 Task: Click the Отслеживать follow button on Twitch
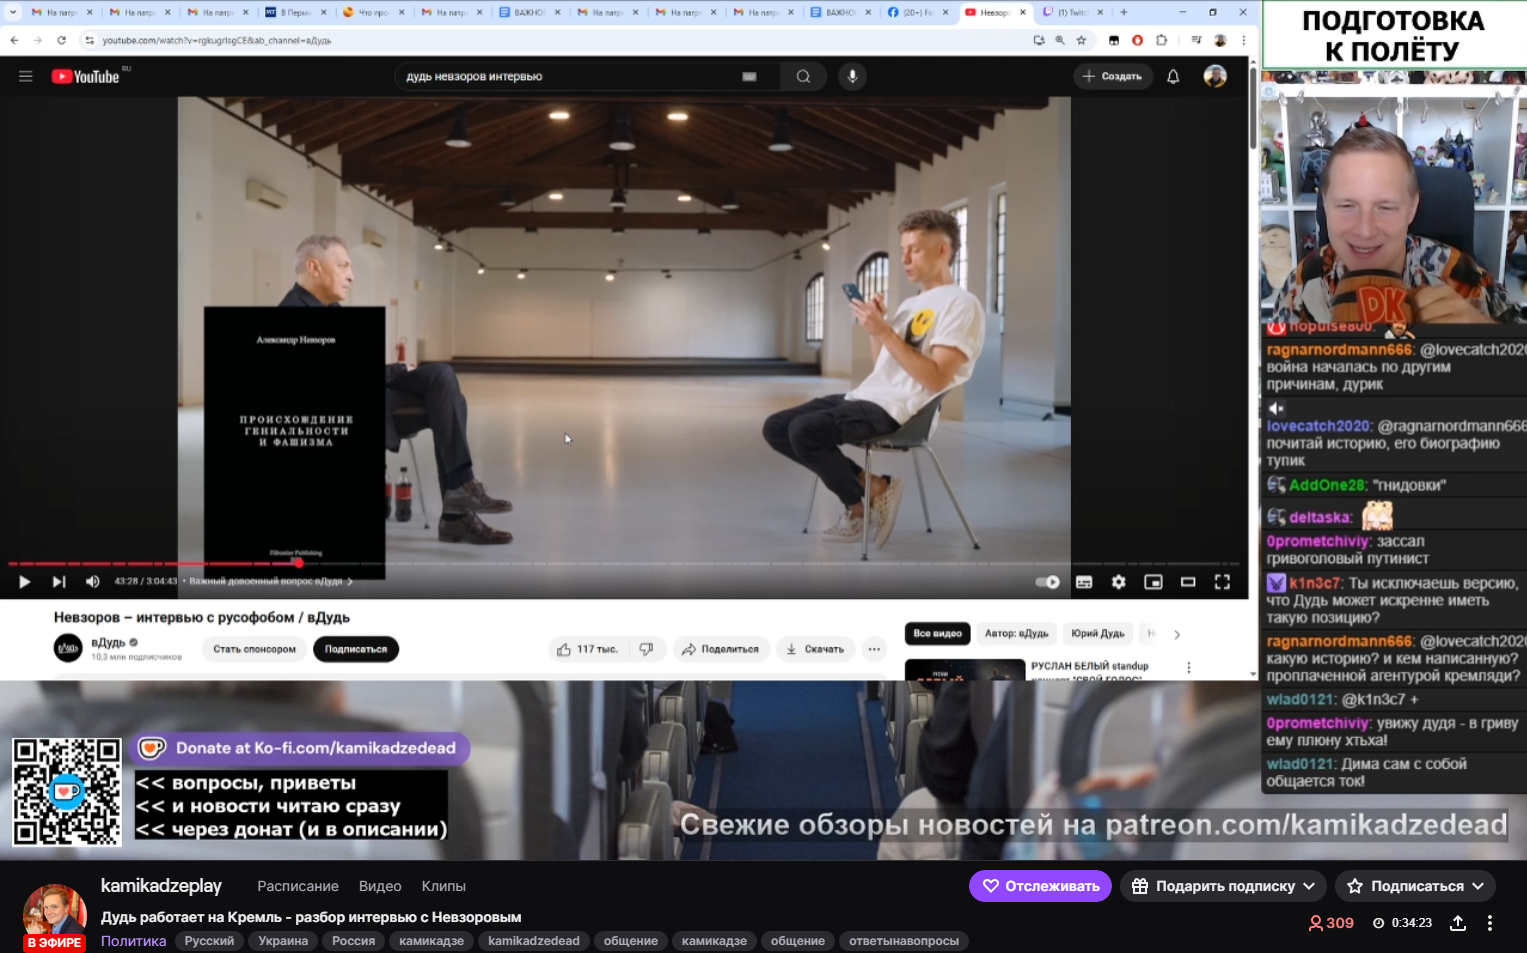click(x=1040, y=886)
